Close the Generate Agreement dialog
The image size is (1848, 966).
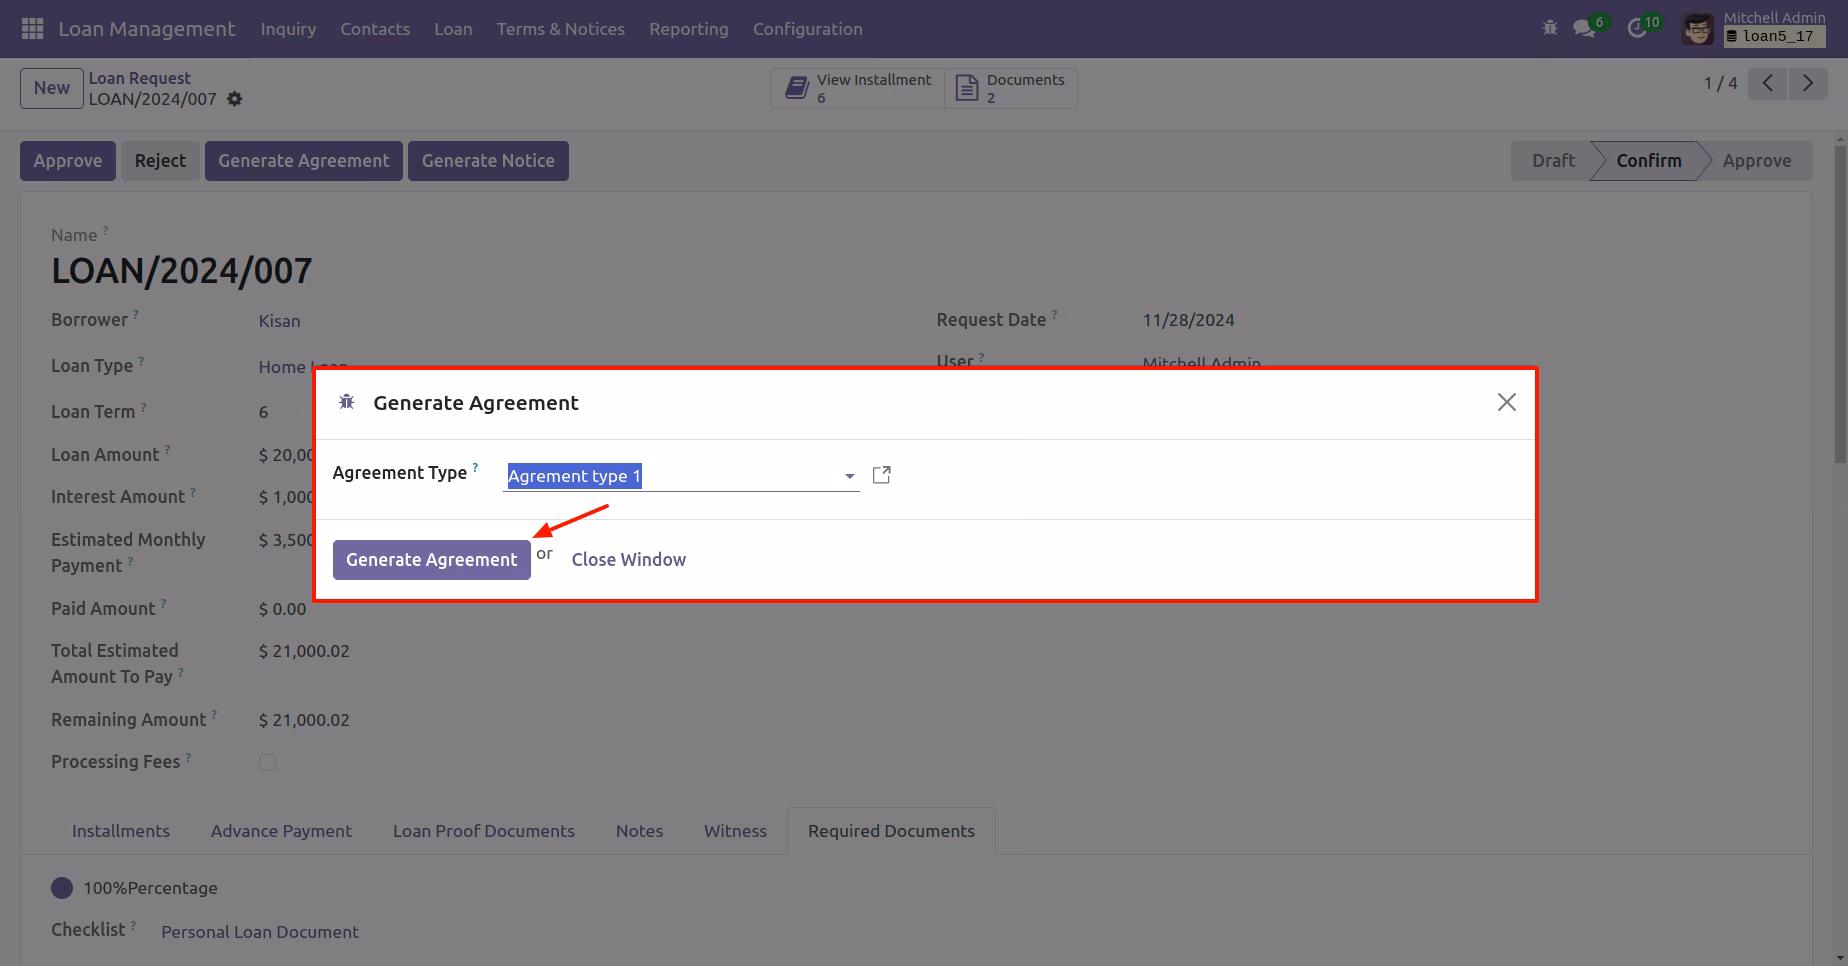click(1507, 402)
